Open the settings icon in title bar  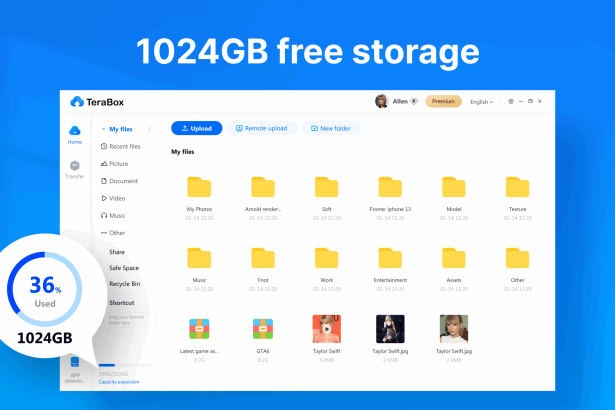(x=511, y=101)
